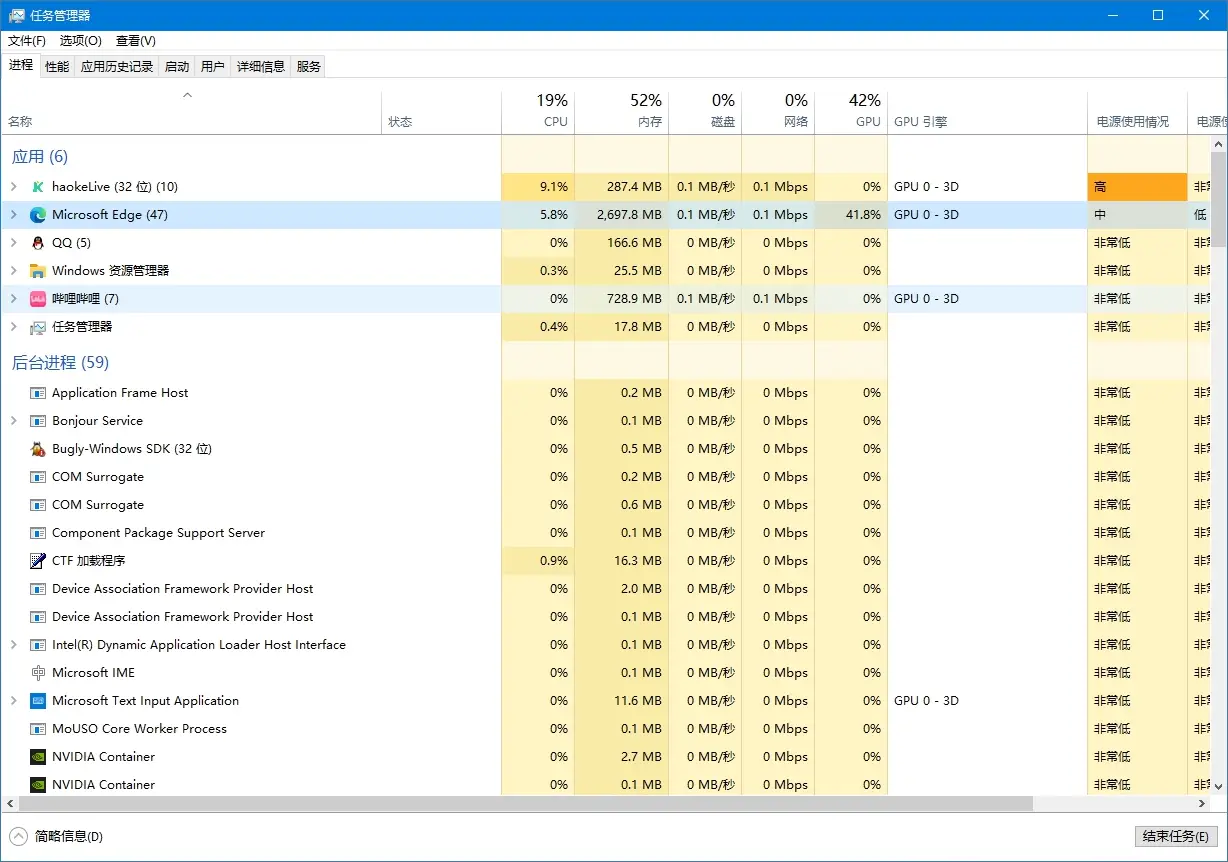Image resolution: width=1228 pixels, height=862 pixels.
Task: Click the Microsoft Text Input Application icon
Action: point(38,701)
